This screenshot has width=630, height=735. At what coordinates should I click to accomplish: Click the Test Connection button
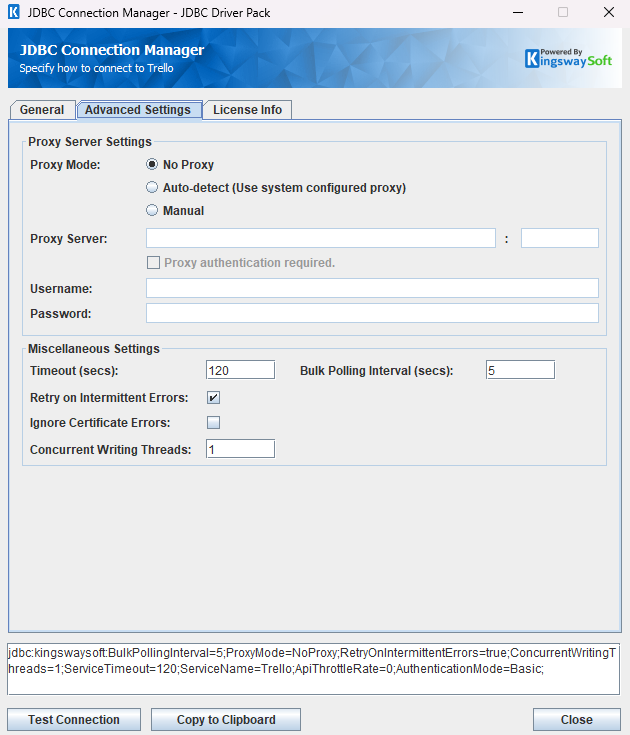click(74, 720)
